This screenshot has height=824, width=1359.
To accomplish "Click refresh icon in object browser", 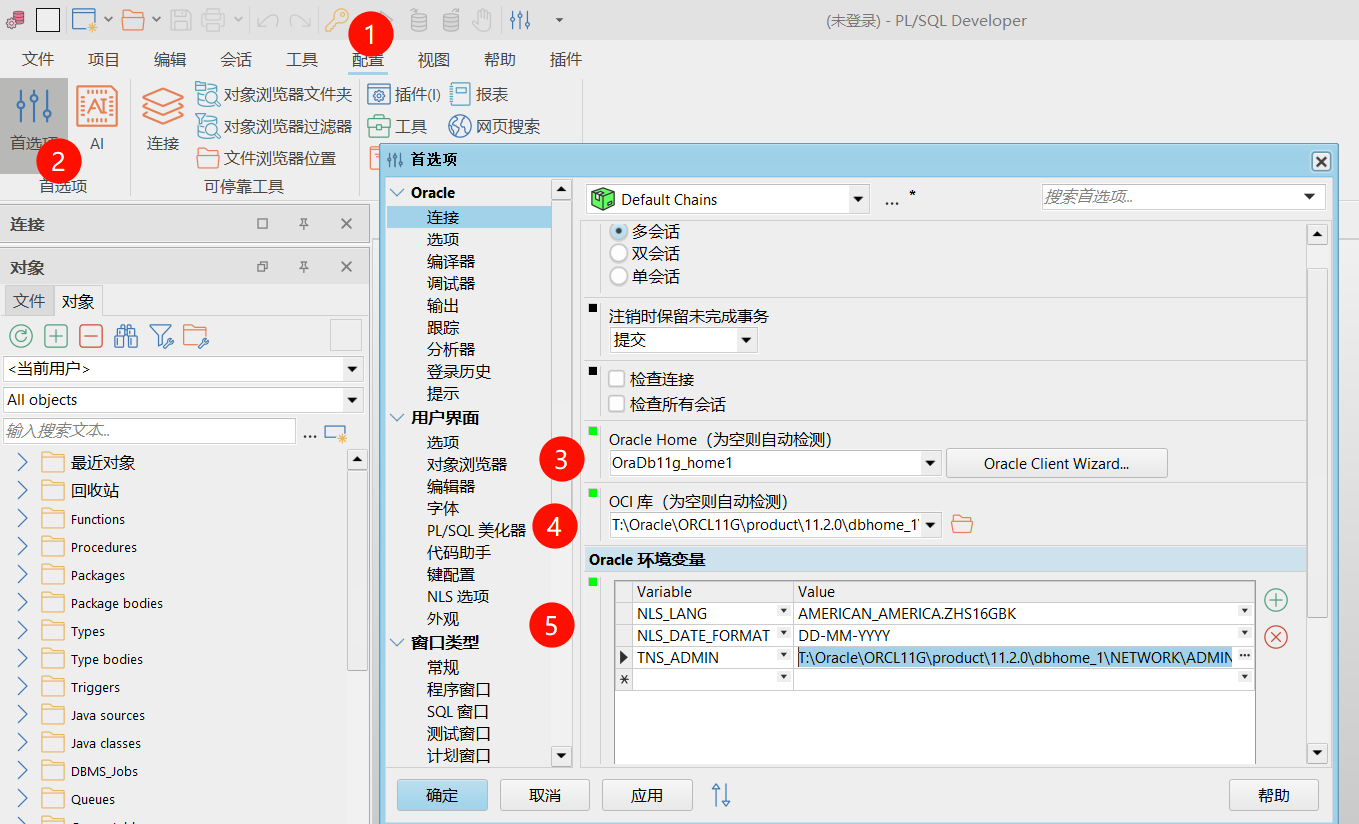I will [x=20, y=336].
